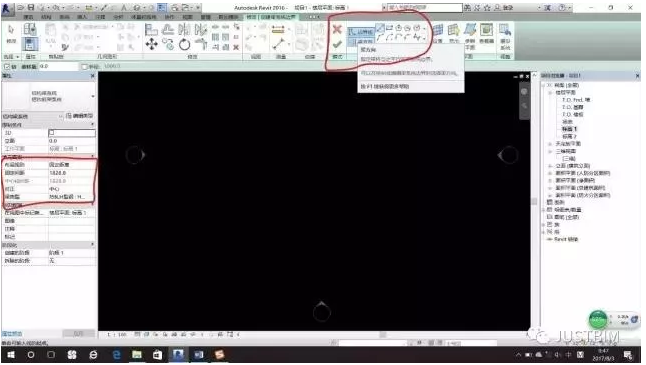Toggle the 3D checkbox in Properties
This screenshot has height=365, width=646.
(51, 133)
